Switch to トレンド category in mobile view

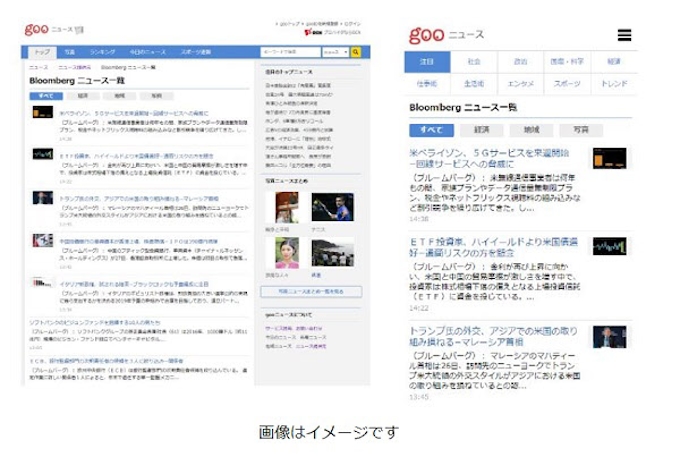pyautogui.click(x=613, y=85)
